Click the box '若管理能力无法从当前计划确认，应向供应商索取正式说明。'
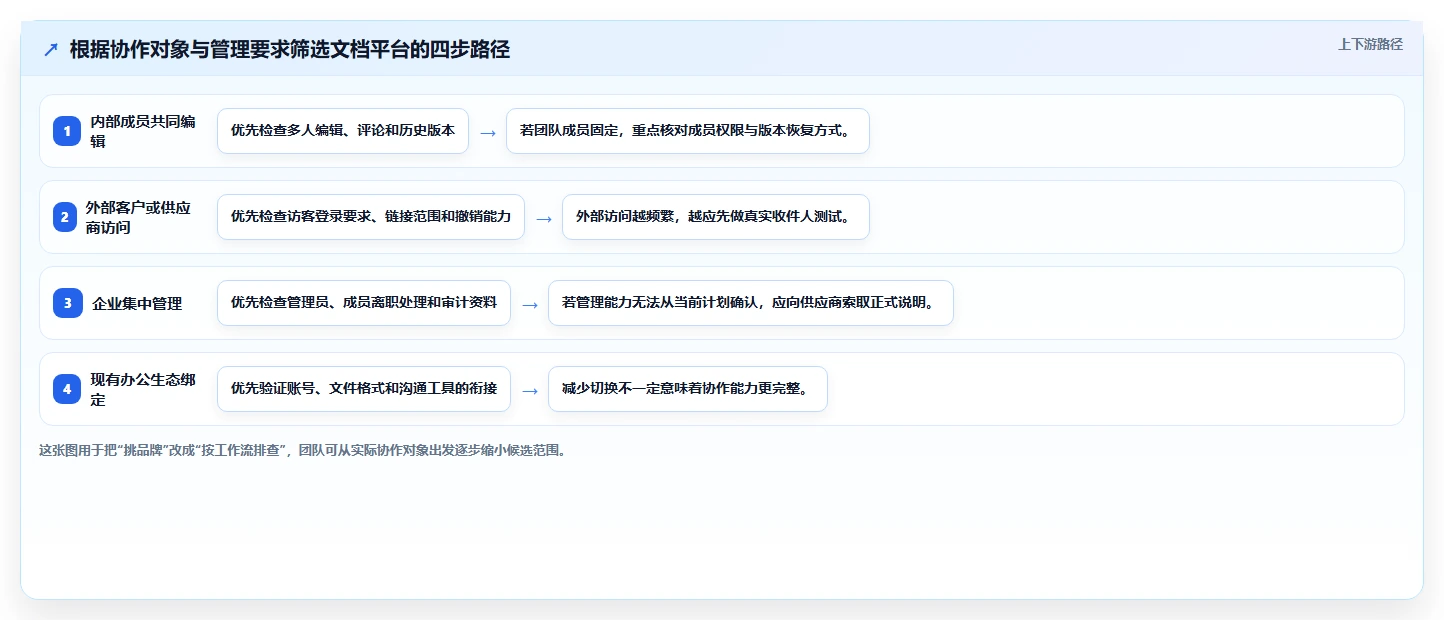 751,303
